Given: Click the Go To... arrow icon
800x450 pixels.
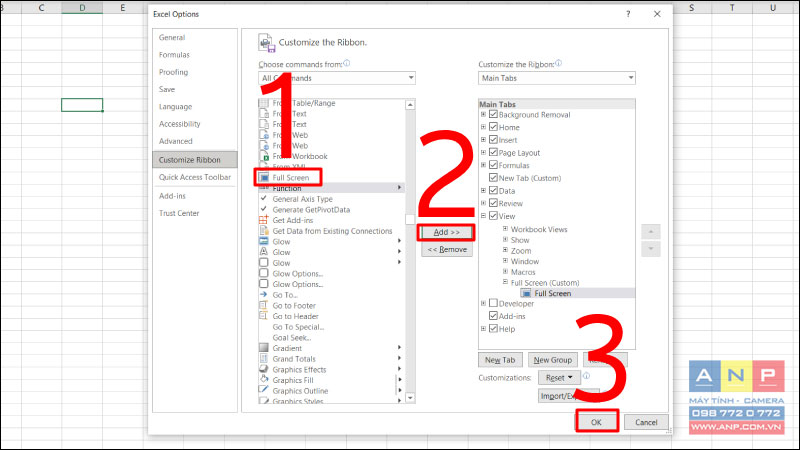Looking at the screenshot, I should pos(263,294).
